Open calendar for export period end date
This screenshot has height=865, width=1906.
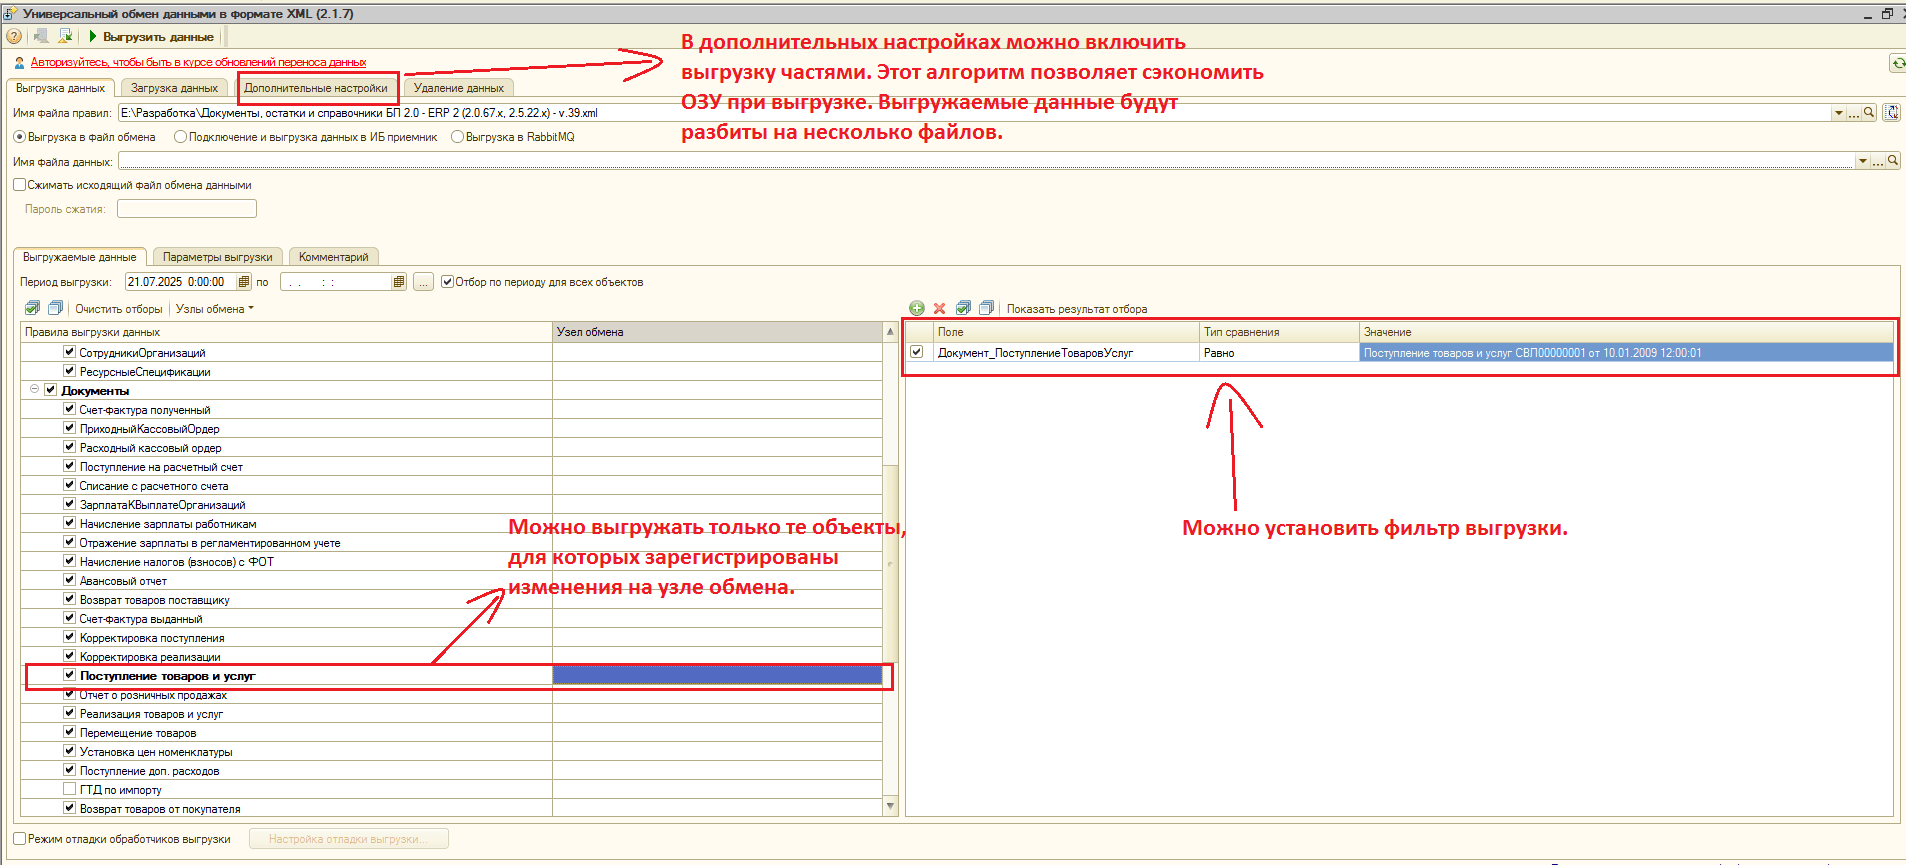(x=399, y=282)
